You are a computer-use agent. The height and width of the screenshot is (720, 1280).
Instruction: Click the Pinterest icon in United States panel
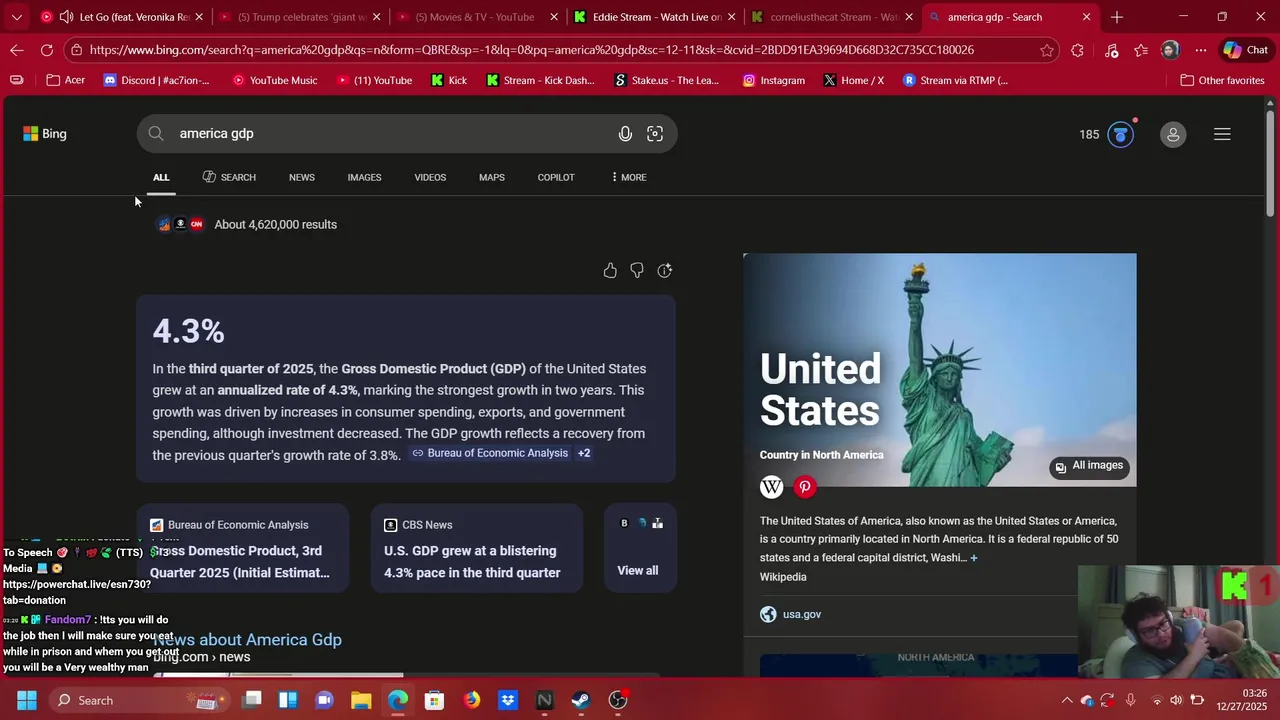coord(805,487)
